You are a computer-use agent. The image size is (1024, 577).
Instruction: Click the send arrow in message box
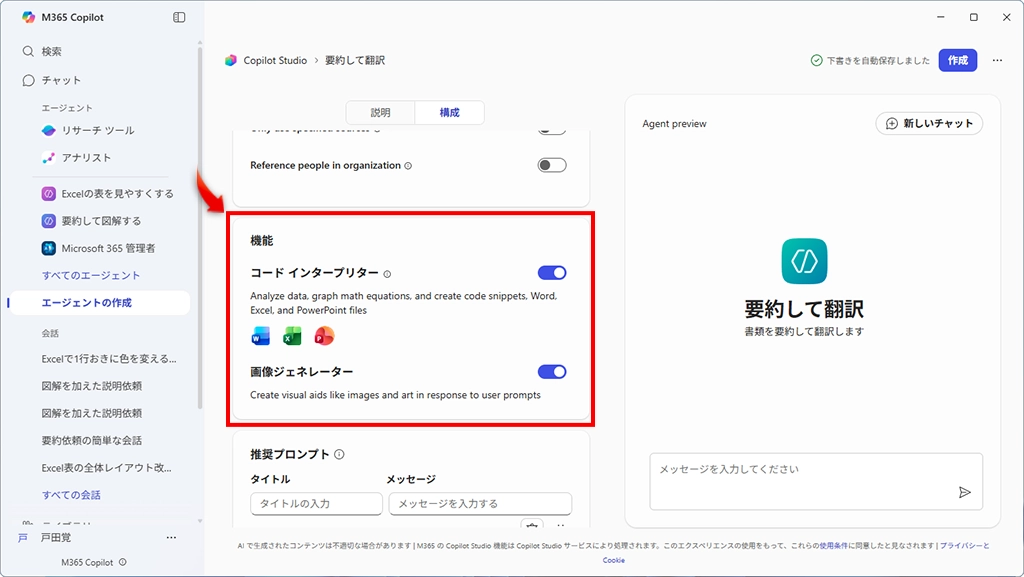coord(964,492)
